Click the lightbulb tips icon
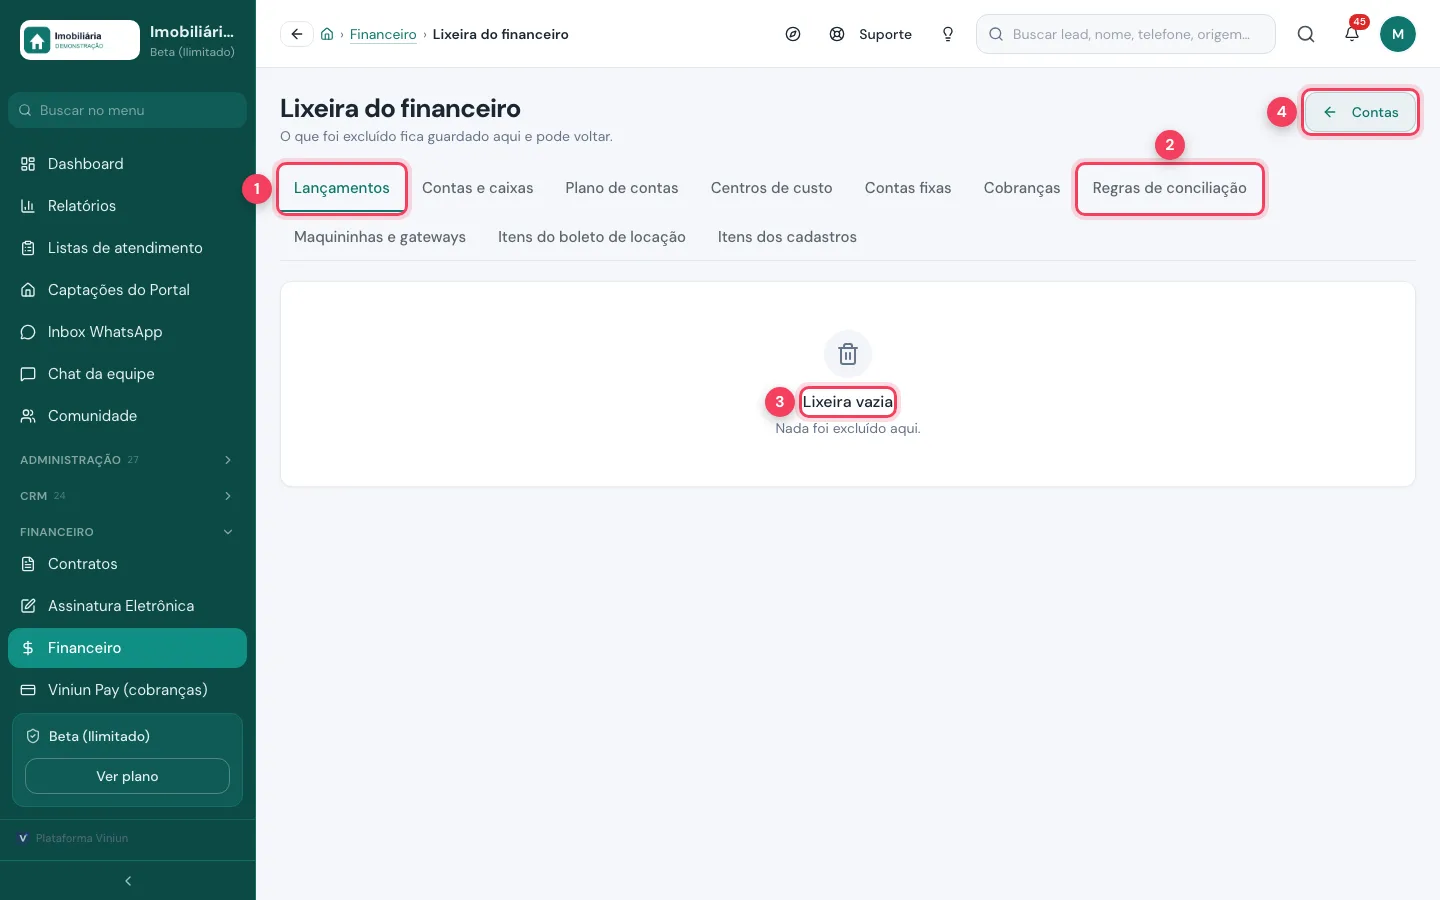 pyautogui.click(x=948, y=34)
